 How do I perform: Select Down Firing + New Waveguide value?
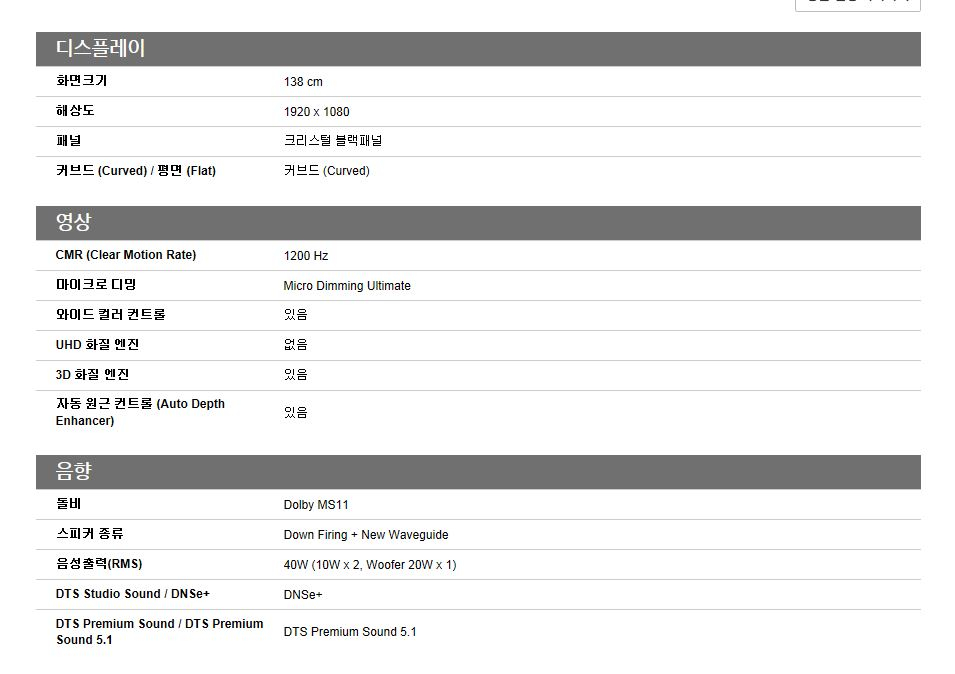(366, 534)
